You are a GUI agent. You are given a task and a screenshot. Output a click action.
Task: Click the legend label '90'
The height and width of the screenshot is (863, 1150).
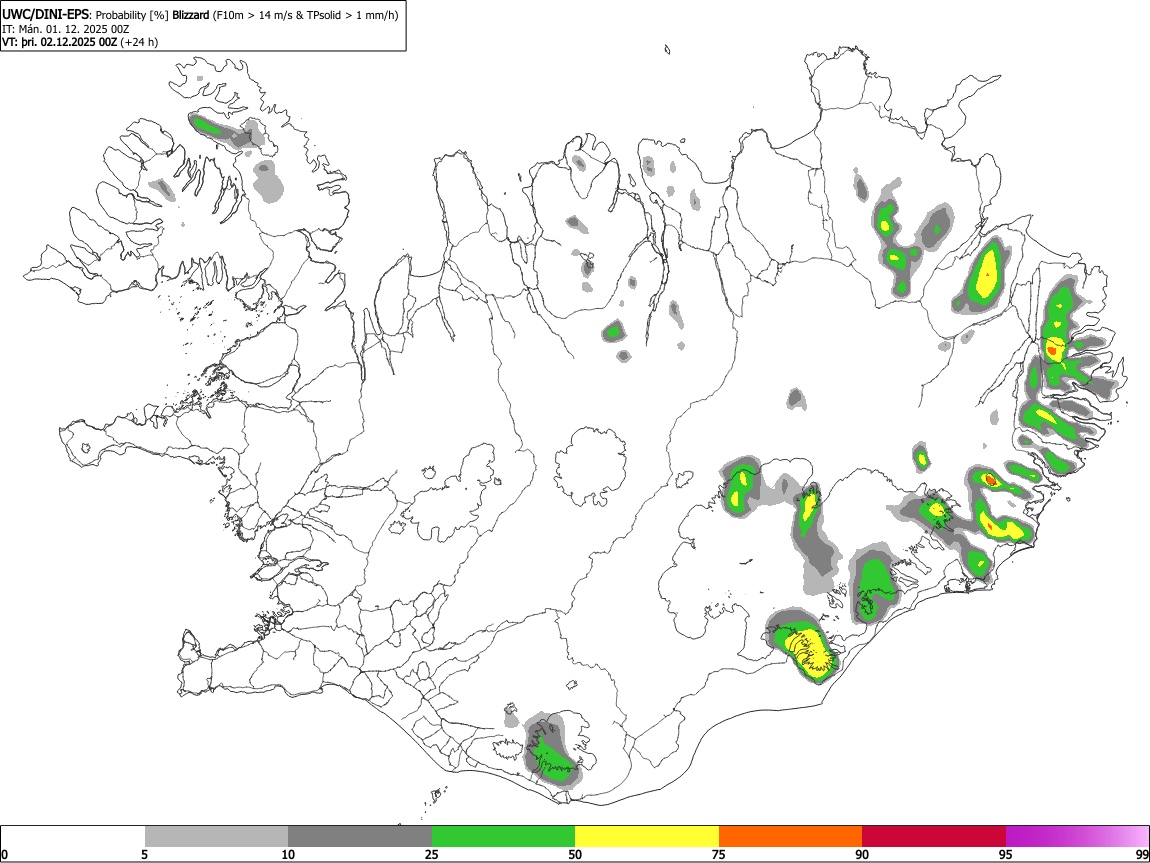862,854
